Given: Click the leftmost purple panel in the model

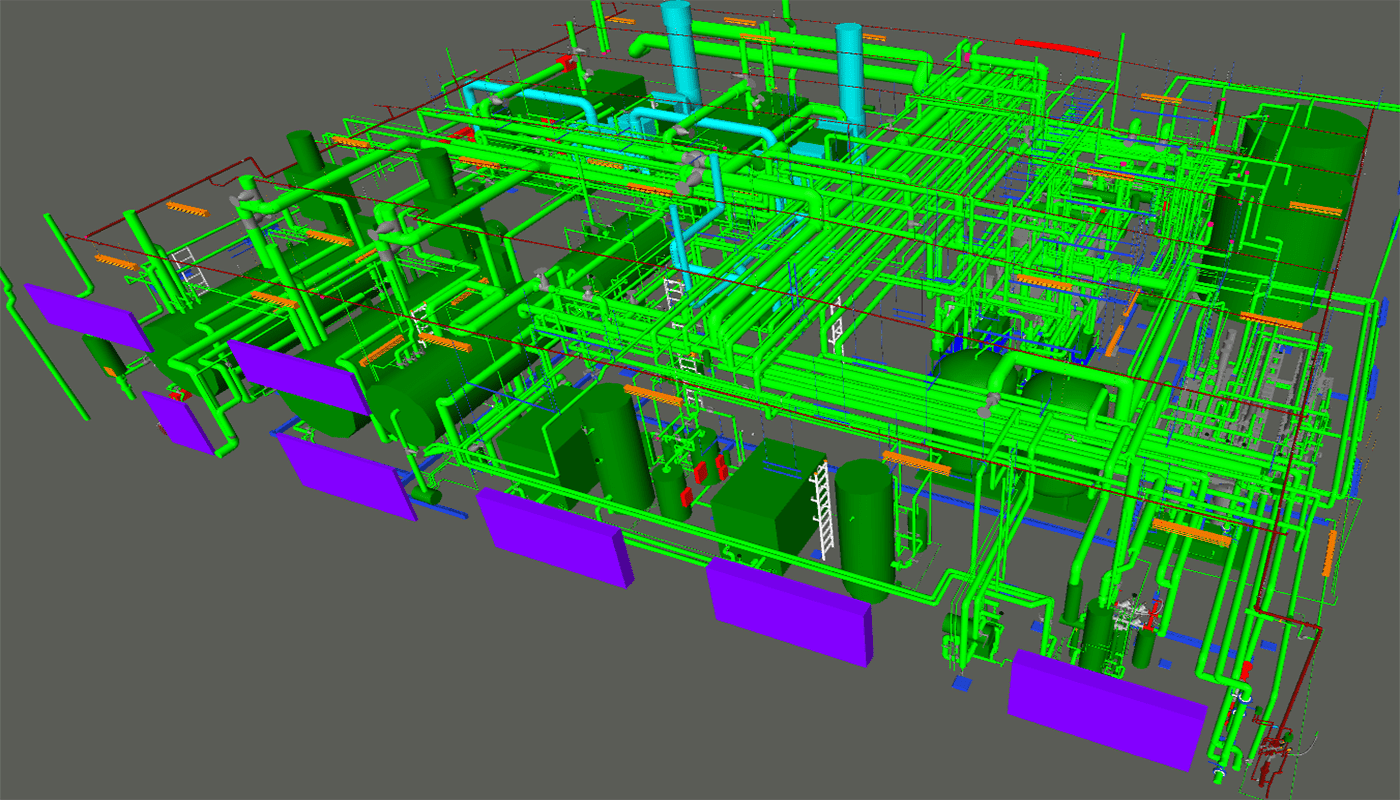Looking at the screenshot, I should 86,317.
